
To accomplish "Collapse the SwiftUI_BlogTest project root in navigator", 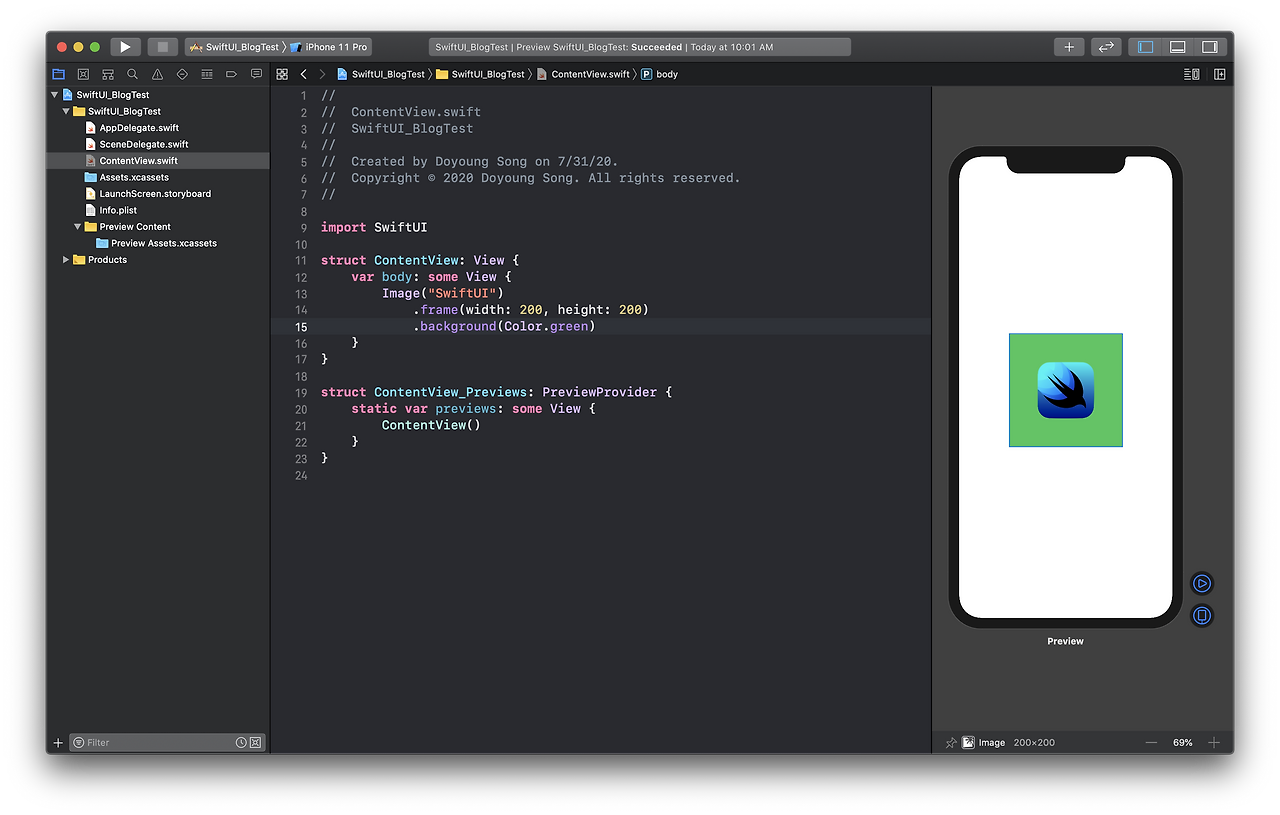I will [55, 95].
